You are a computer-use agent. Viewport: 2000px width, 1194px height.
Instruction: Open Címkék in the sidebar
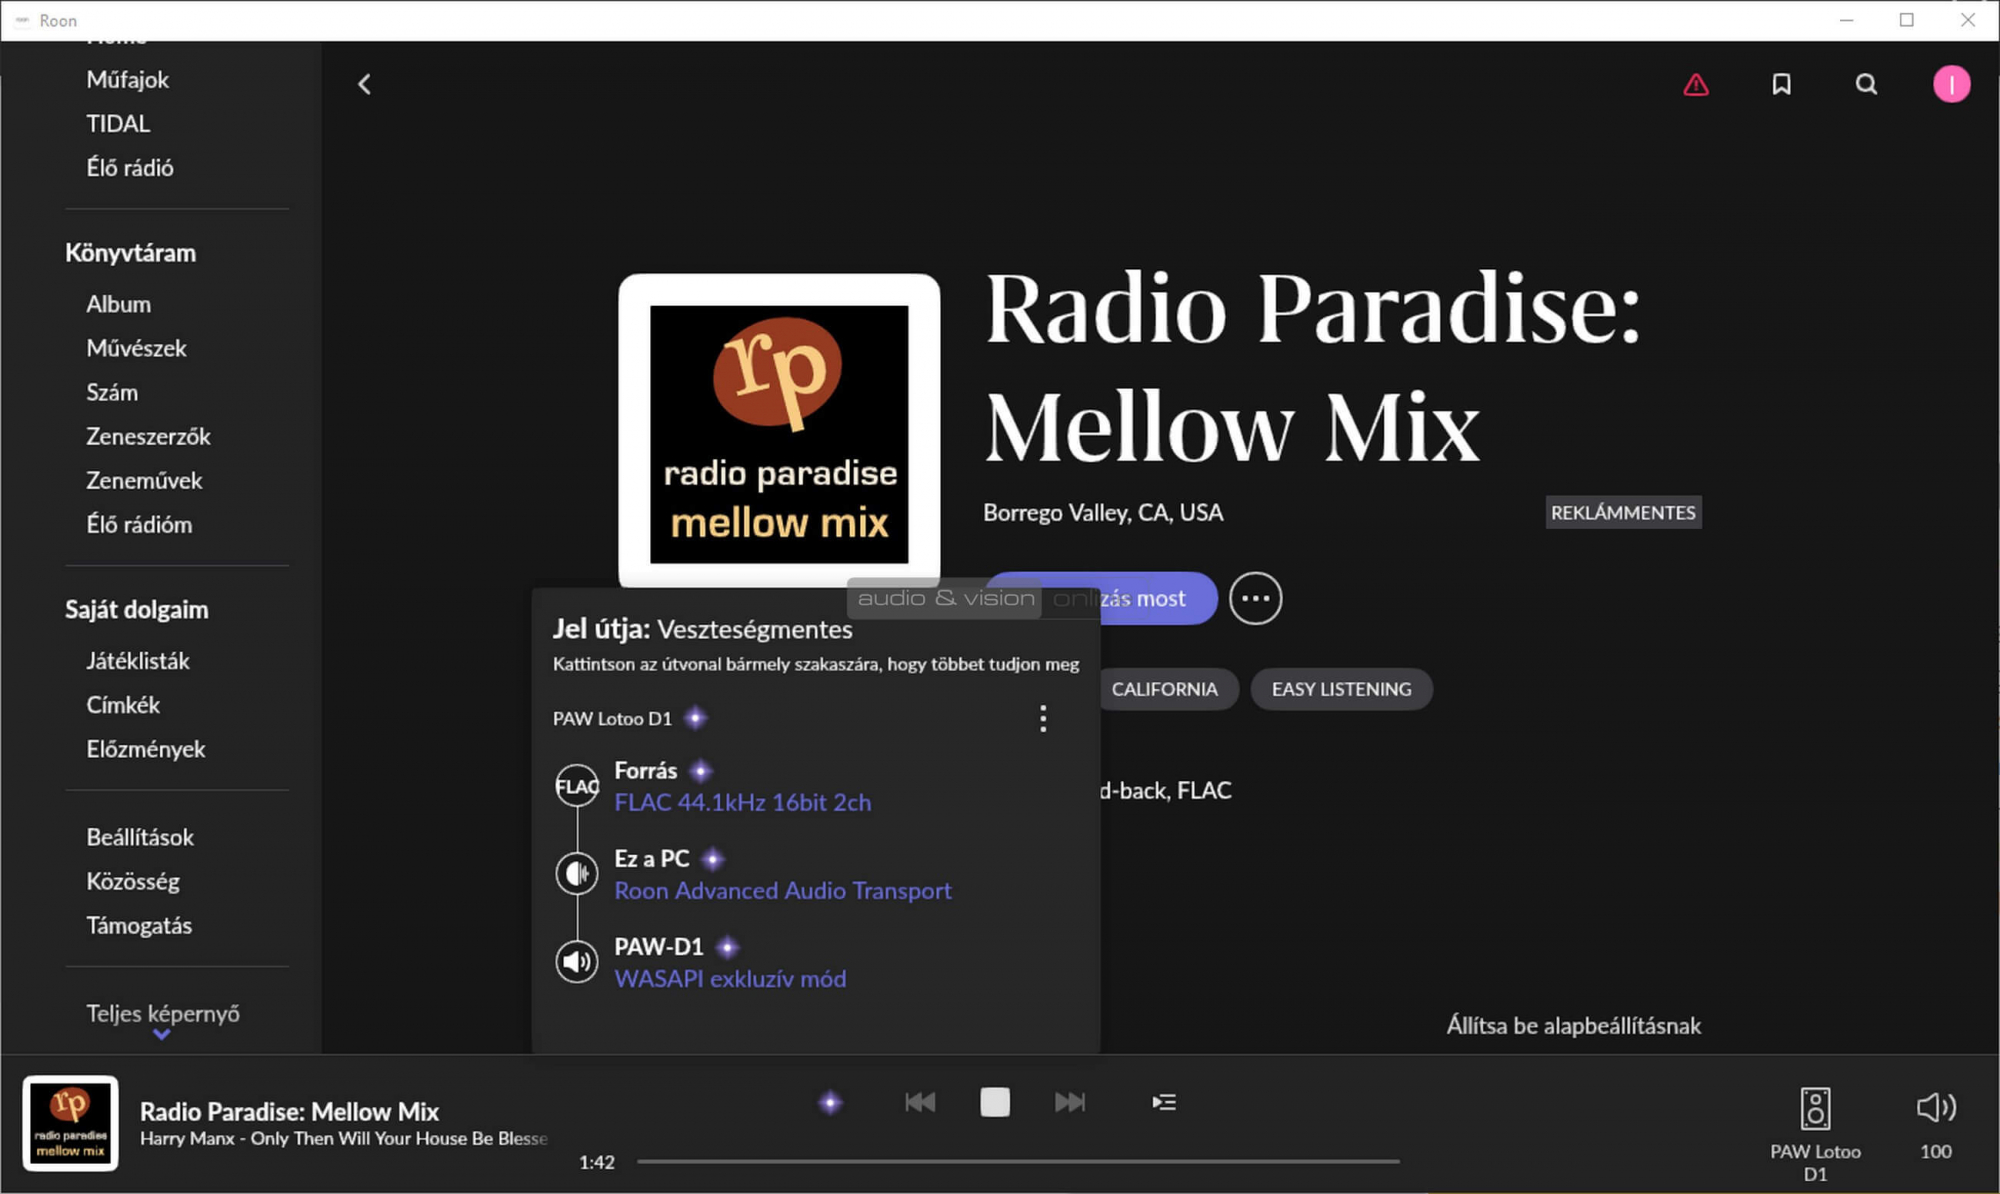(123, 705)
